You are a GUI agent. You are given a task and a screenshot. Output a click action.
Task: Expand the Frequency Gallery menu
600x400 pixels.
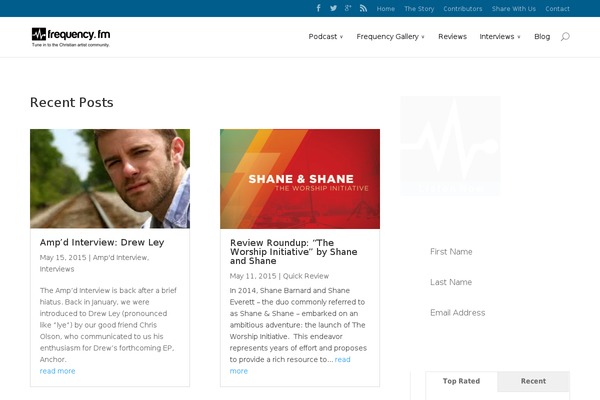pyautogui.click(x=390, y=36)
